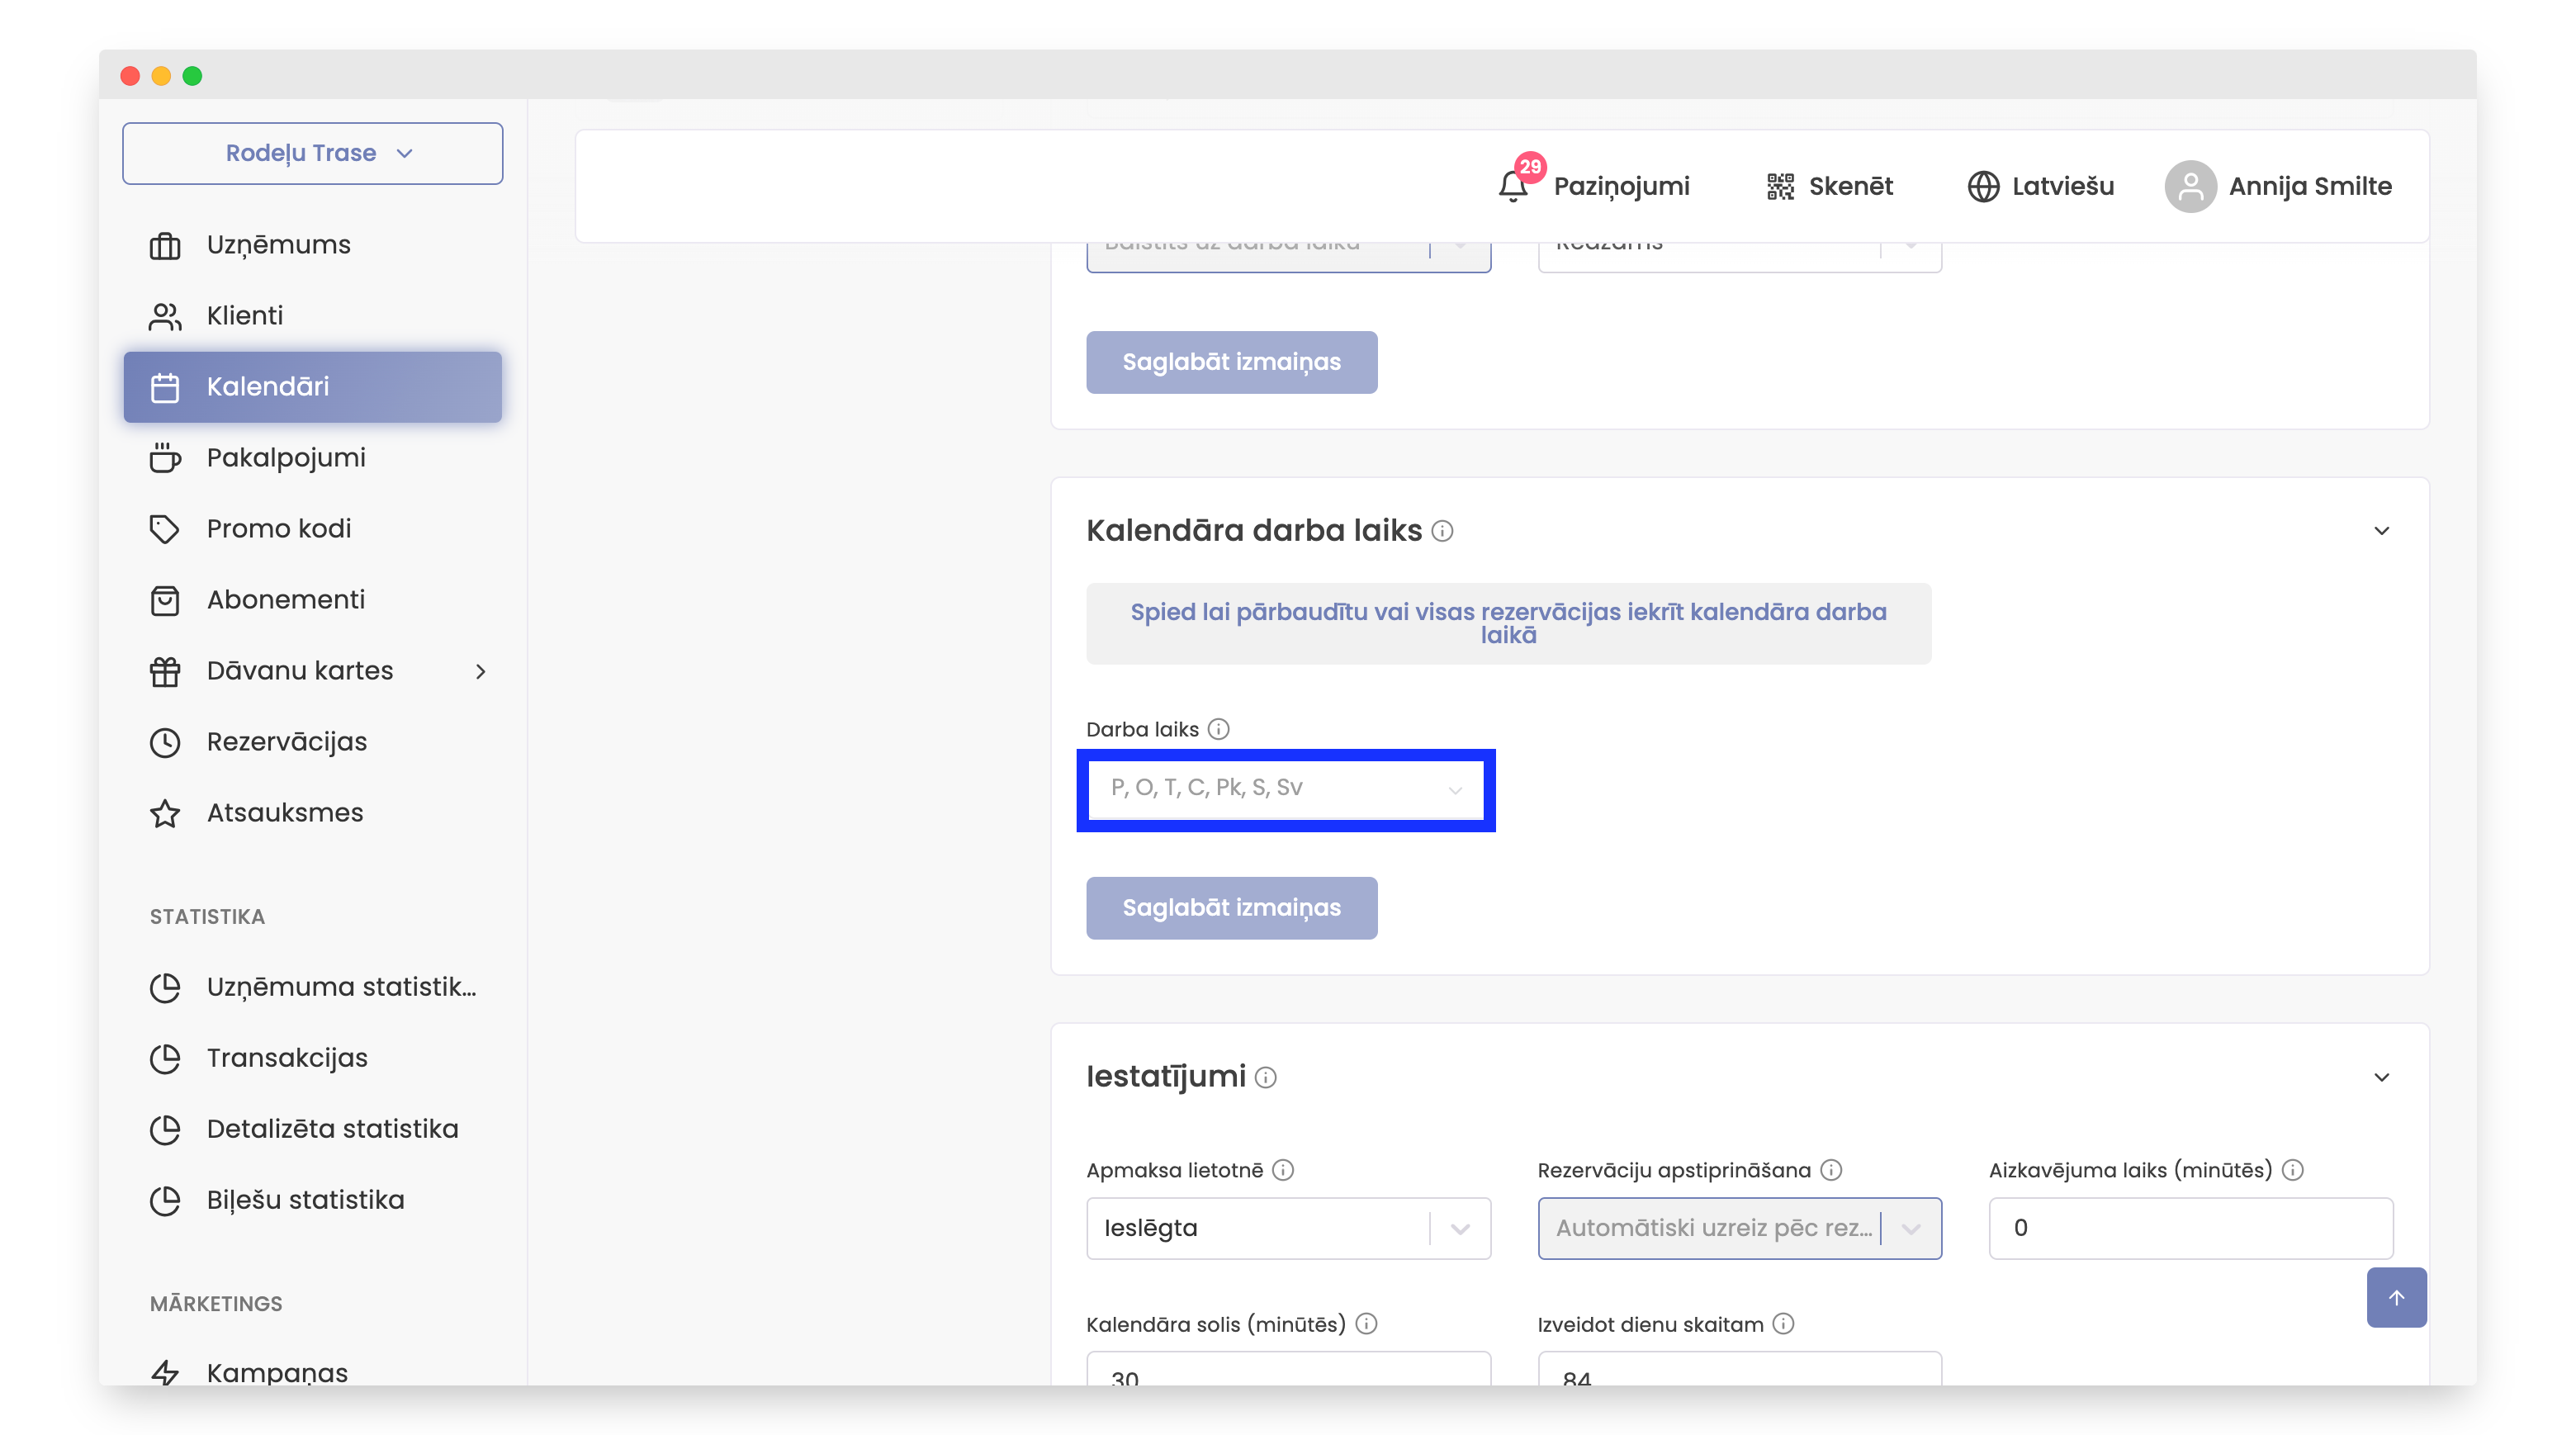Click info icon beside Darba laiks label
This screenshot has width=2576, height=1435.
(1218, 729)
